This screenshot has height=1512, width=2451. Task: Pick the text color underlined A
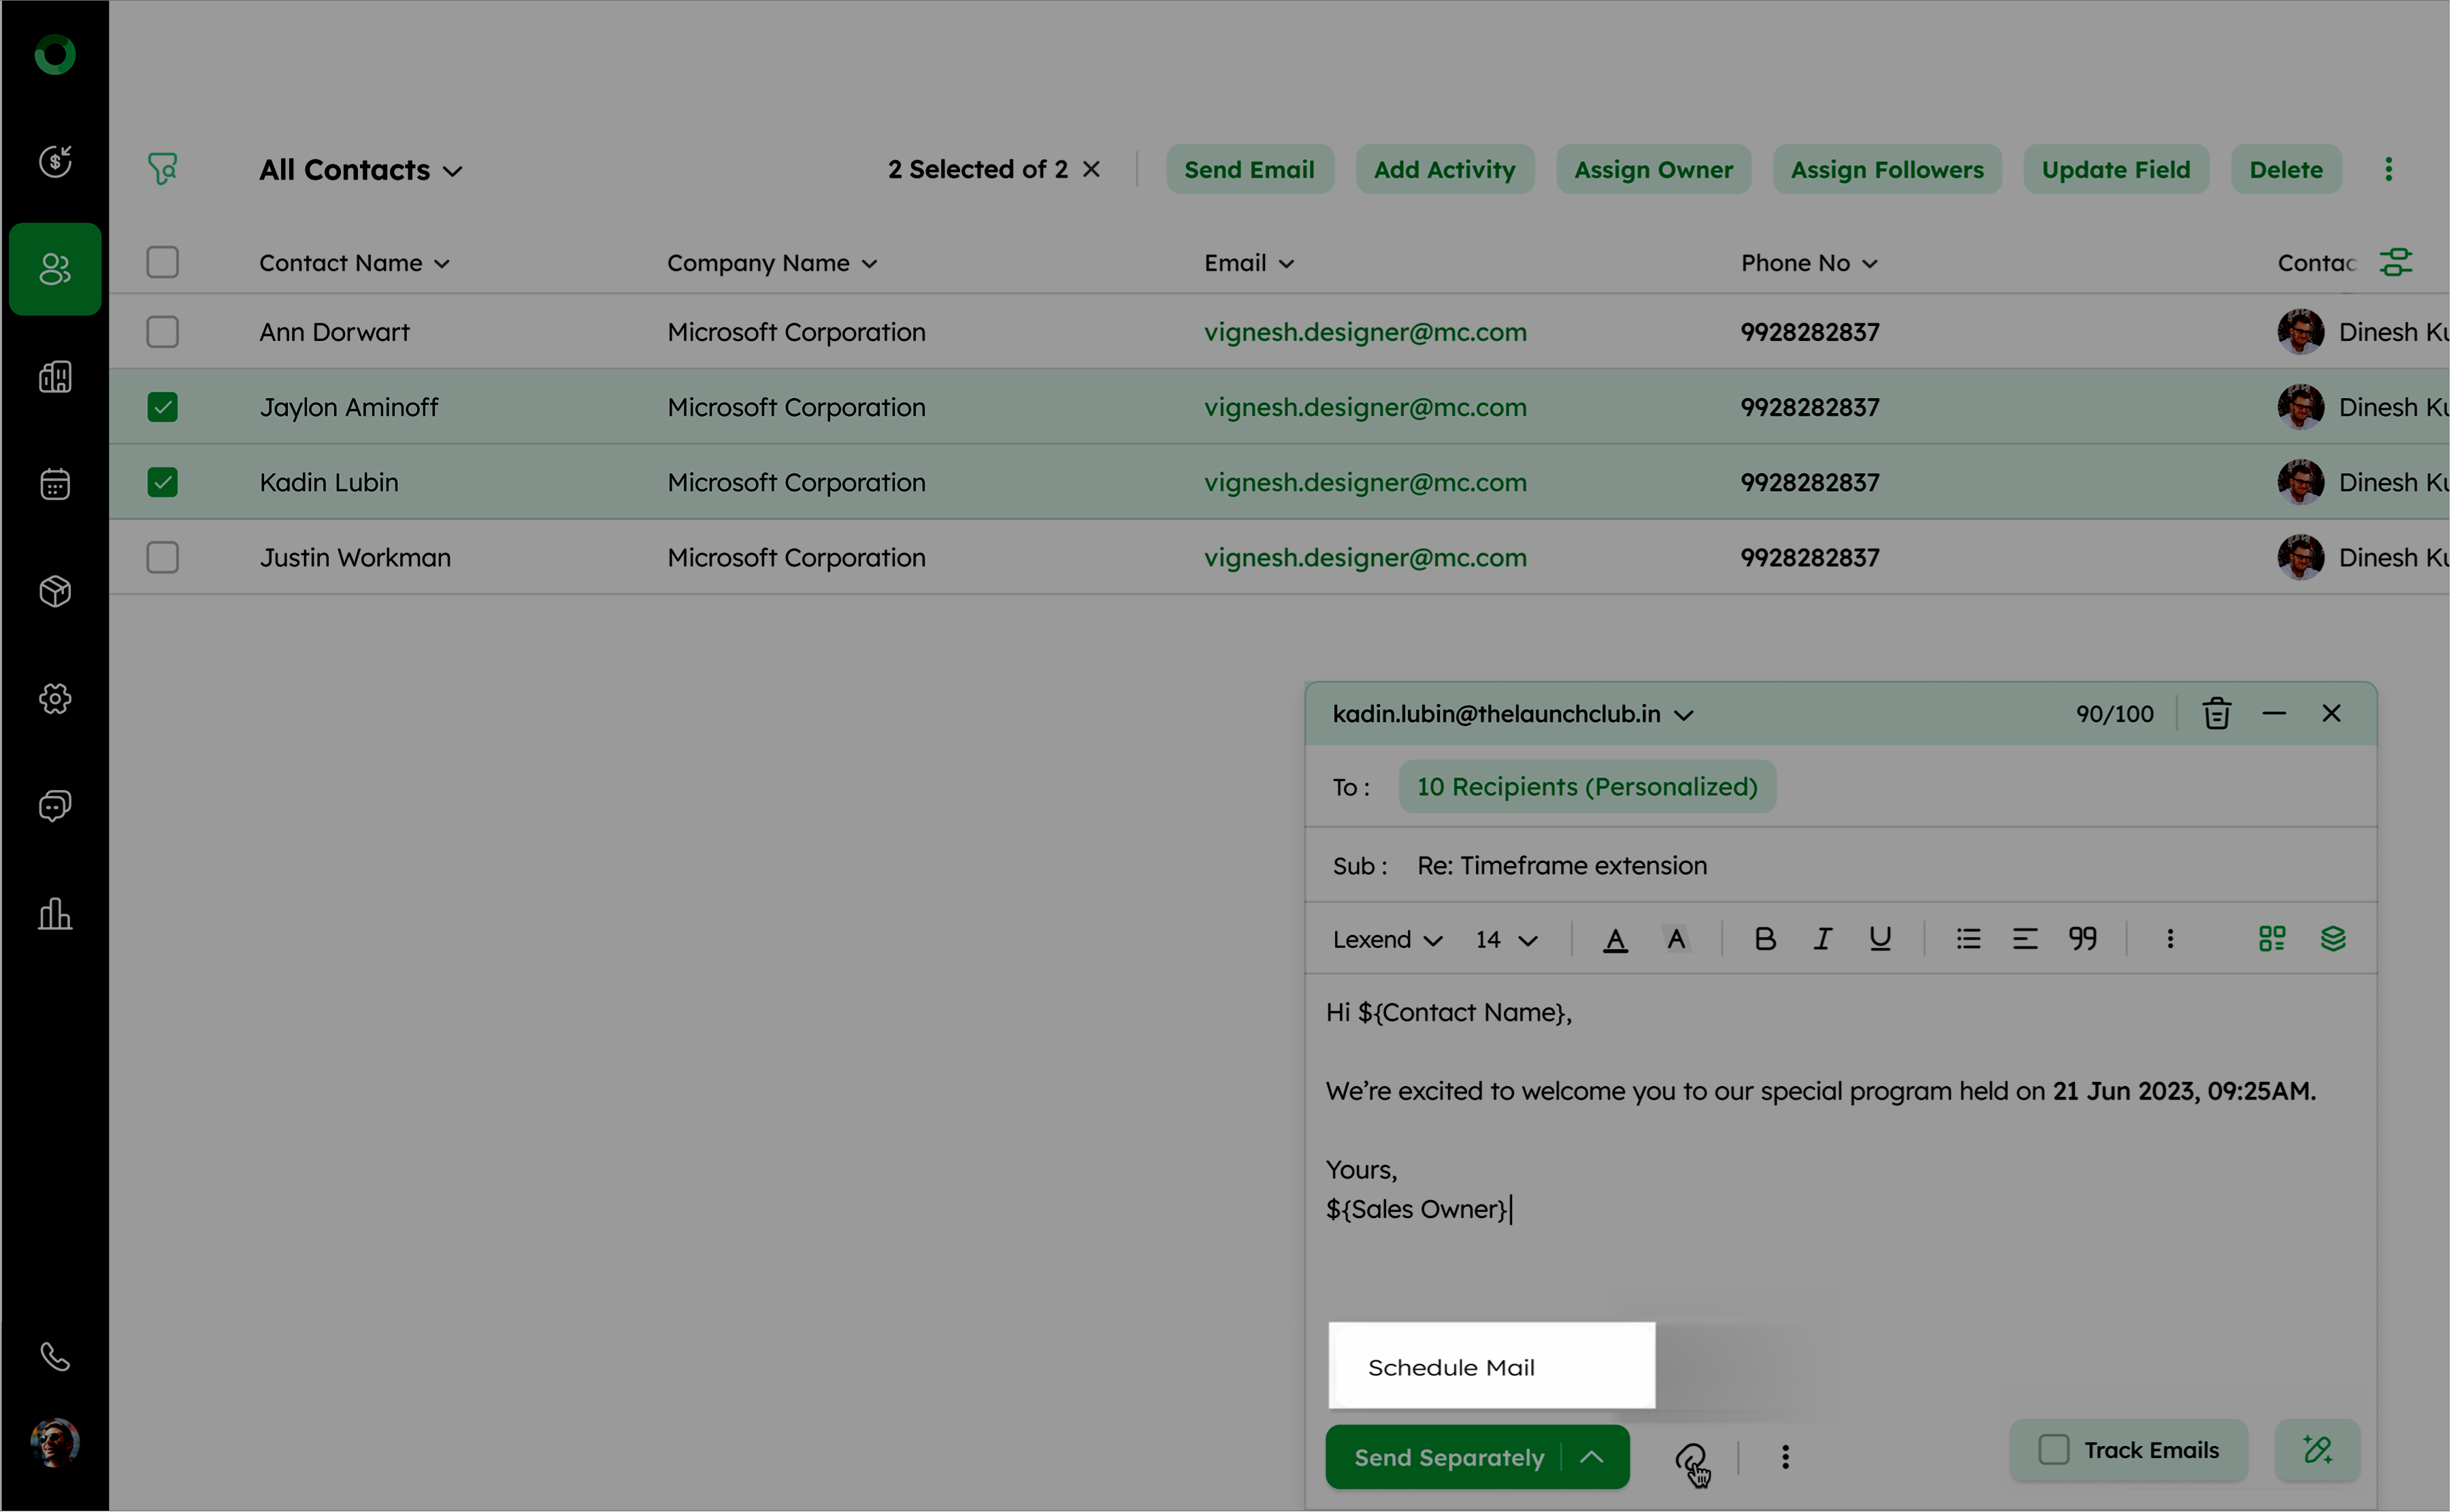pos(1615,939)
